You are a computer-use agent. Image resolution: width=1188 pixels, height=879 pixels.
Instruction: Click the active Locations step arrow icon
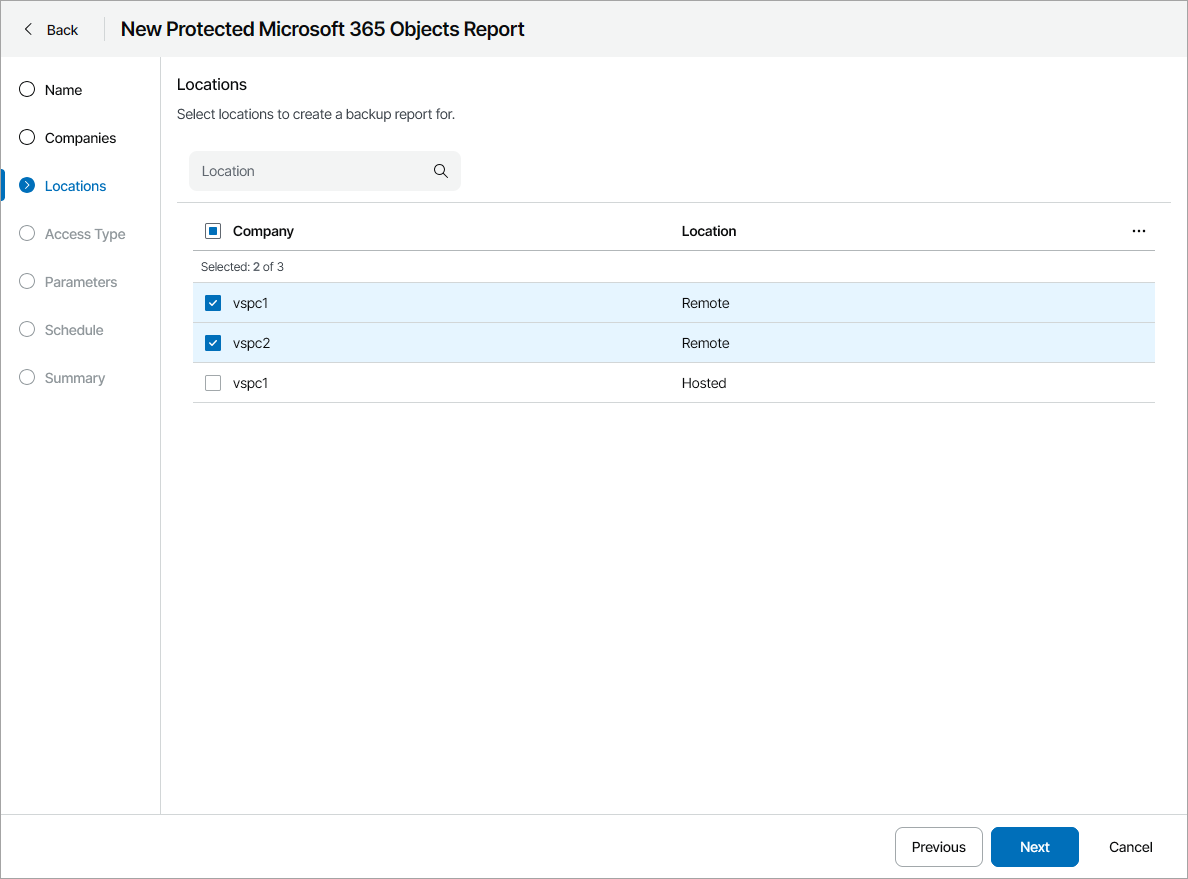pos(27,186)
